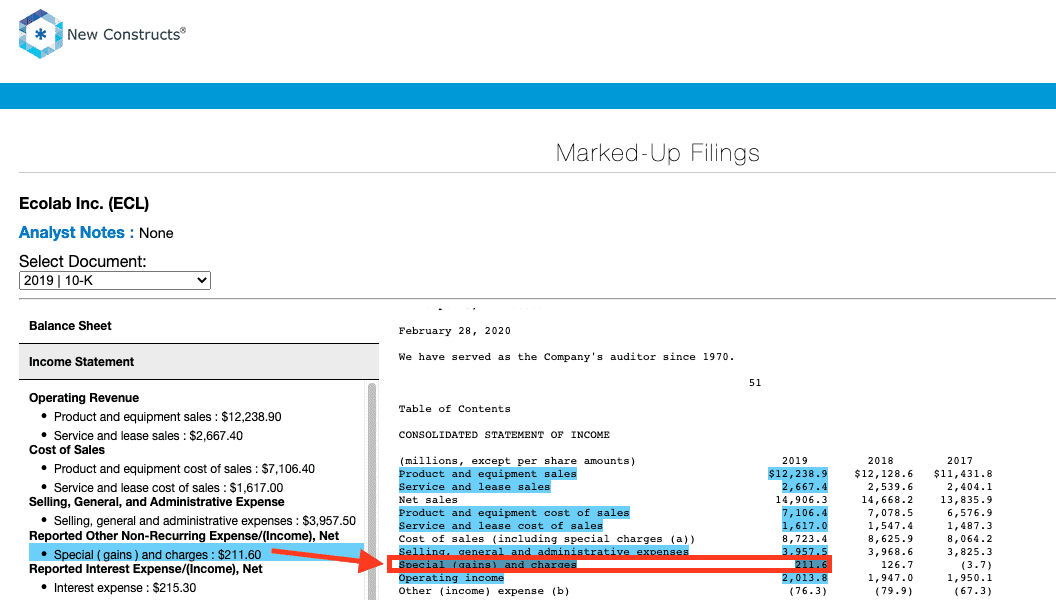Select Service and lease sales: $2,667.40 item
Image resolution: width=1056 pixels, height=600 pixels.
tap(148, 436)
